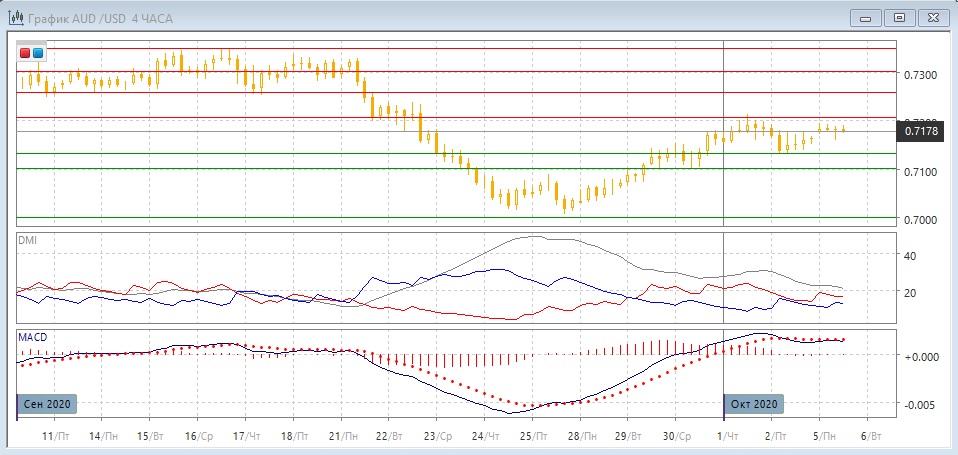Viewport: 958px width, 455px height.
Task: Click the 0.7300 price level on axis
Action: click(920, 76)
